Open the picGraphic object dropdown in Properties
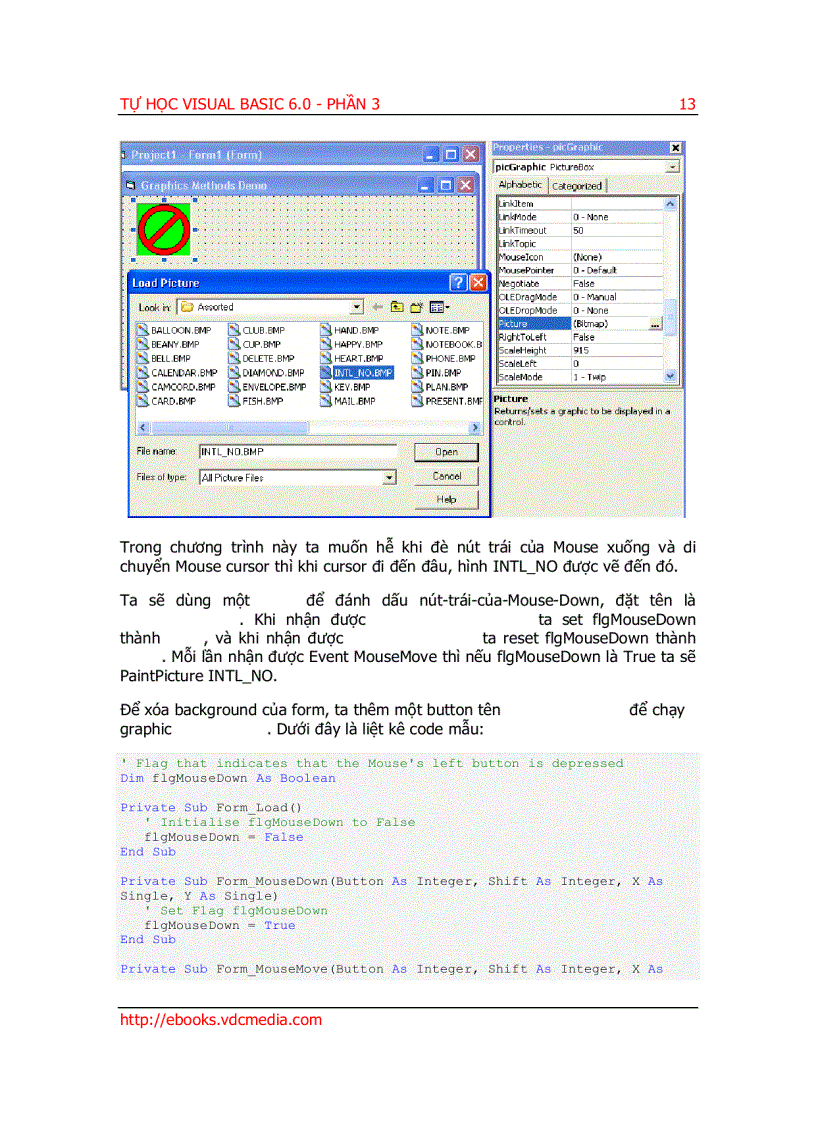 coord(673,167)
